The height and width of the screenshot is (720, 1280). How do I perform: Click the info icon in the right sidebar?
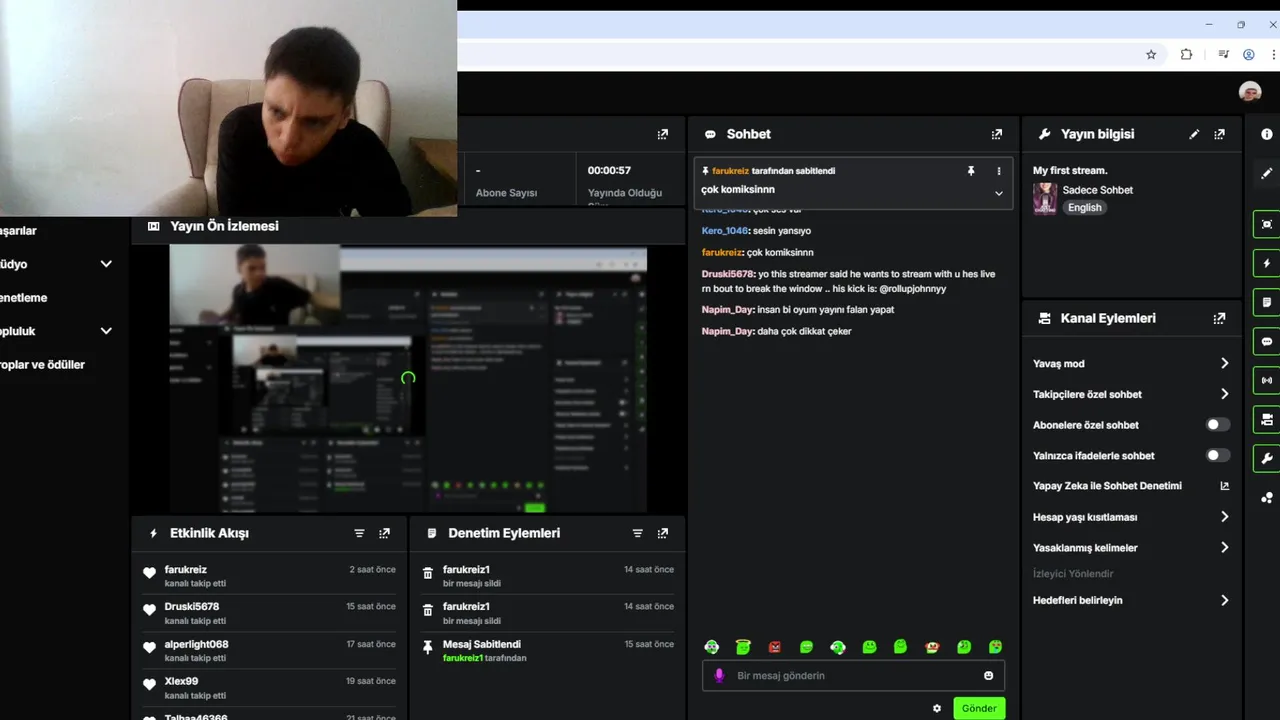click(x=1267, y=134)
